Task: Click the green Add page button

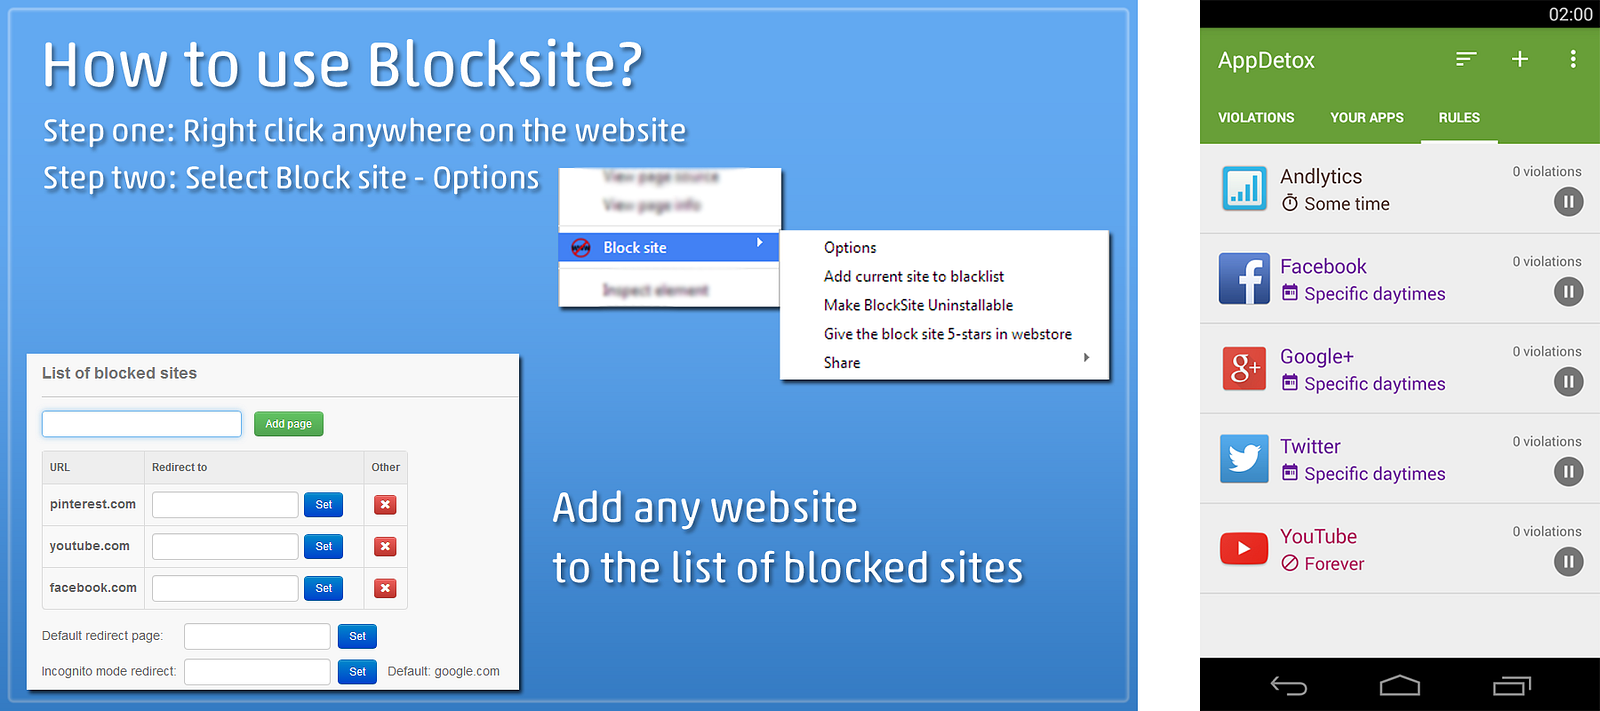Action: coord(289,424)
